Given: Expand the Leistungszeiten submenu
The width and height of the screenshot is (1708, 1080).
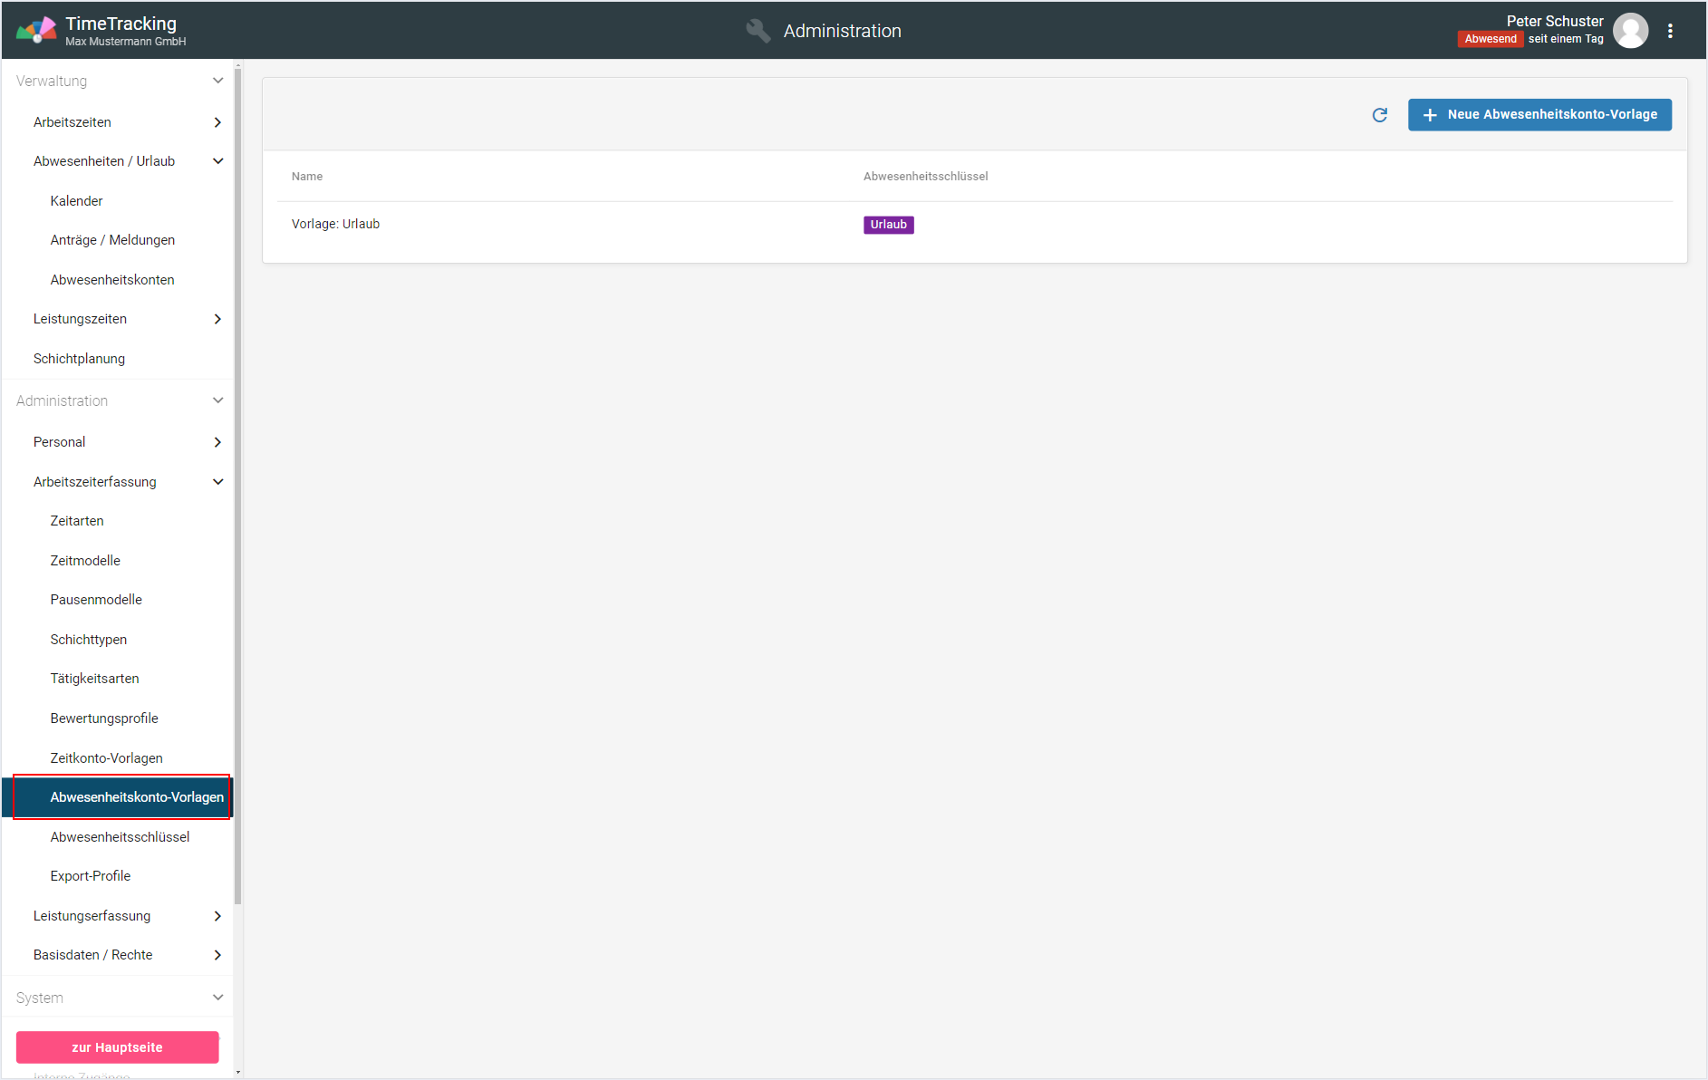Looking at the screenshot, I should (217, 319).
